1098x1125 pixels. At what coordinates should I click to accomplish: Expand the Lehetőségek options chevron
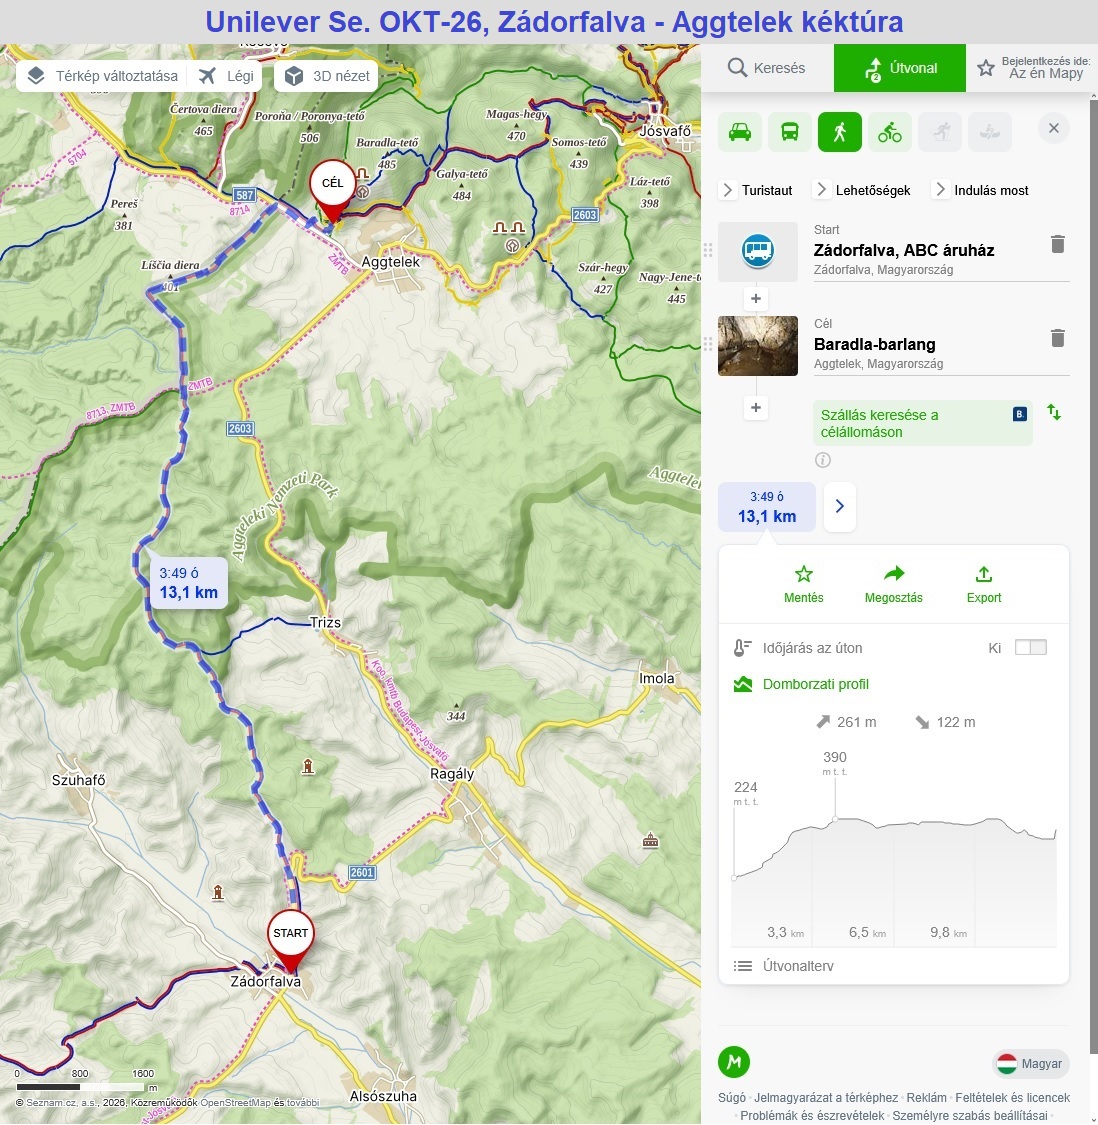pos(862,190)
